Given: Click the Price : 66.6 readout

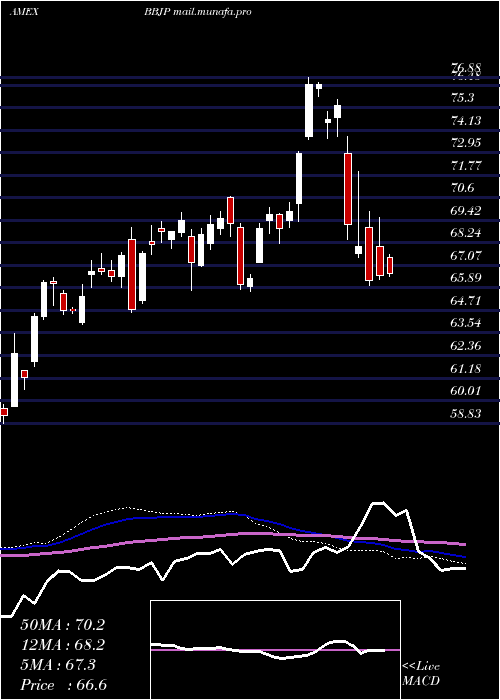Looking at the screenshot, I should (63, 685).
